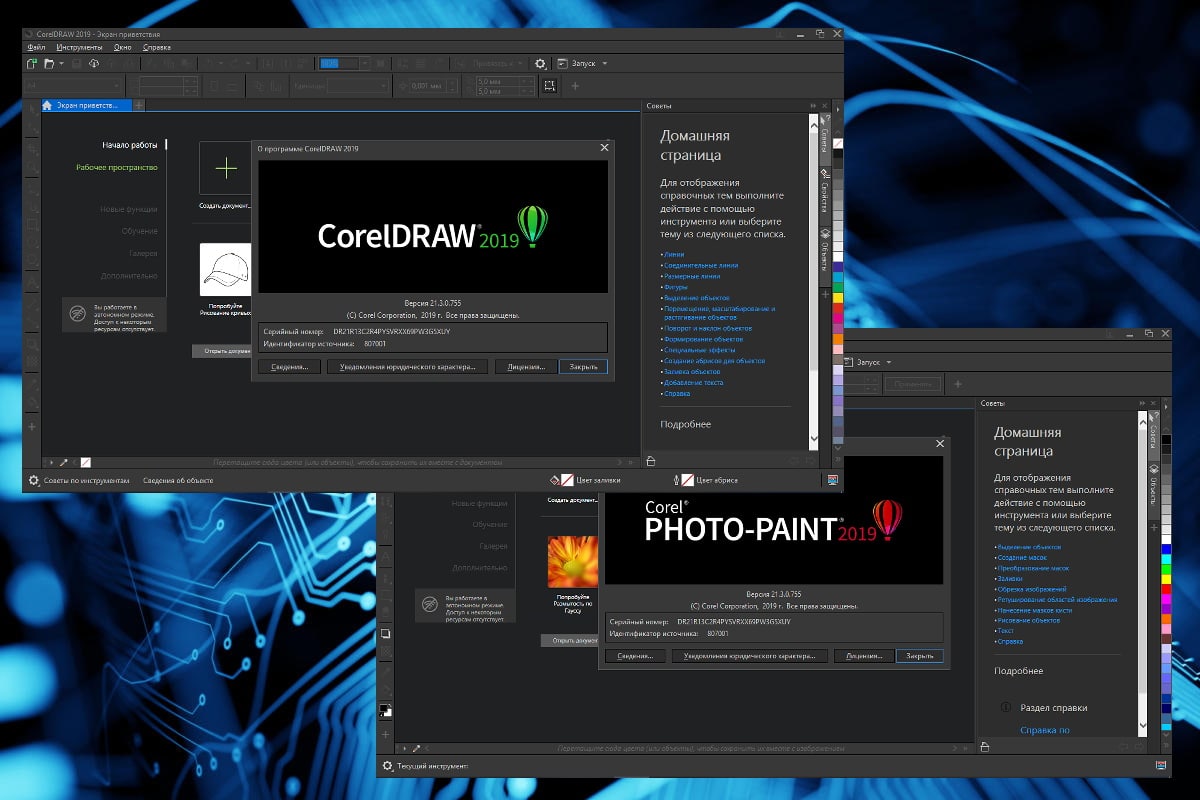This screenshot has width=1200, height=800.
Task: Click the lock icon under the Советы panel
Action: coord(651,461)
